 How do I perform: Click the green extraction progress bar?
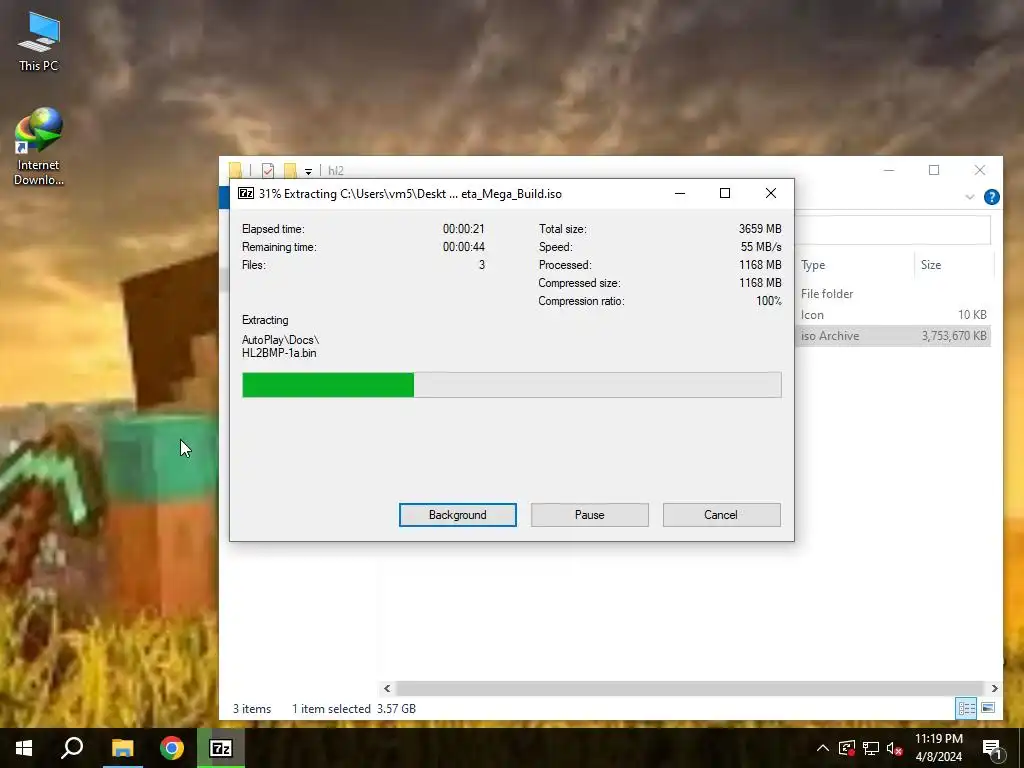[511, 385]
